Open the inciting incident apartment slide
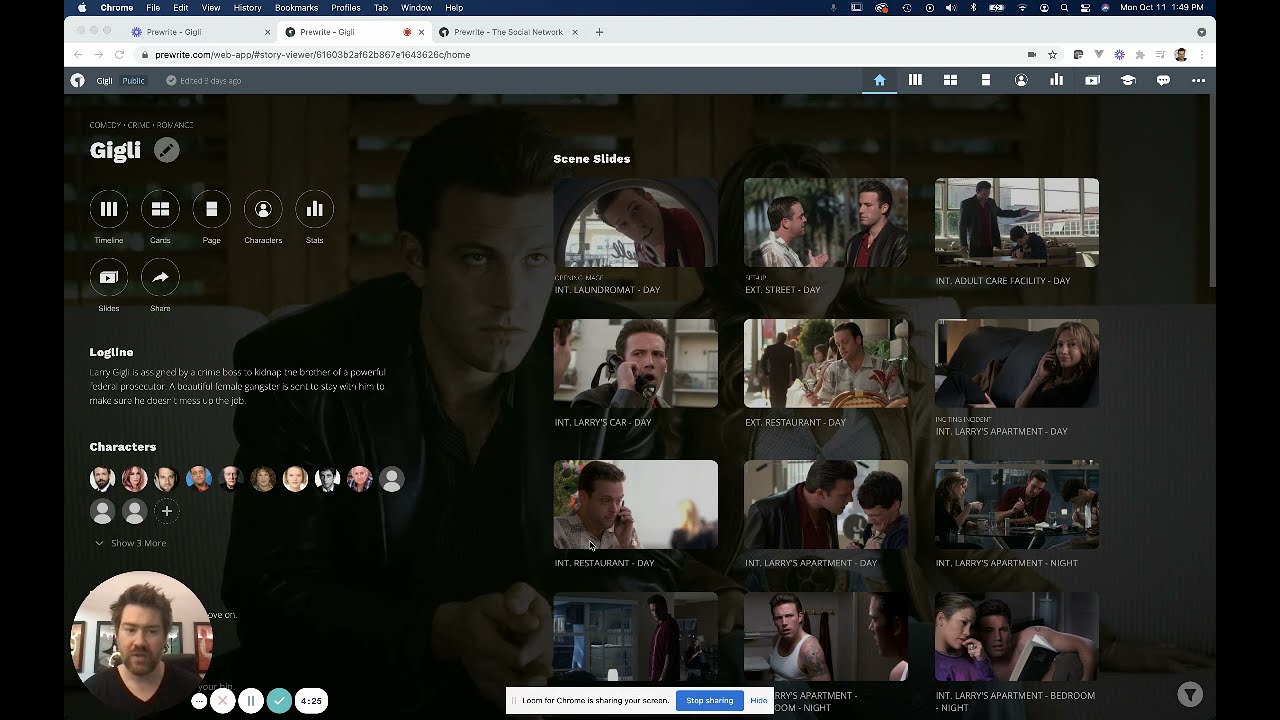This screenshot has height=720, width=1280. pos(1017,363)
